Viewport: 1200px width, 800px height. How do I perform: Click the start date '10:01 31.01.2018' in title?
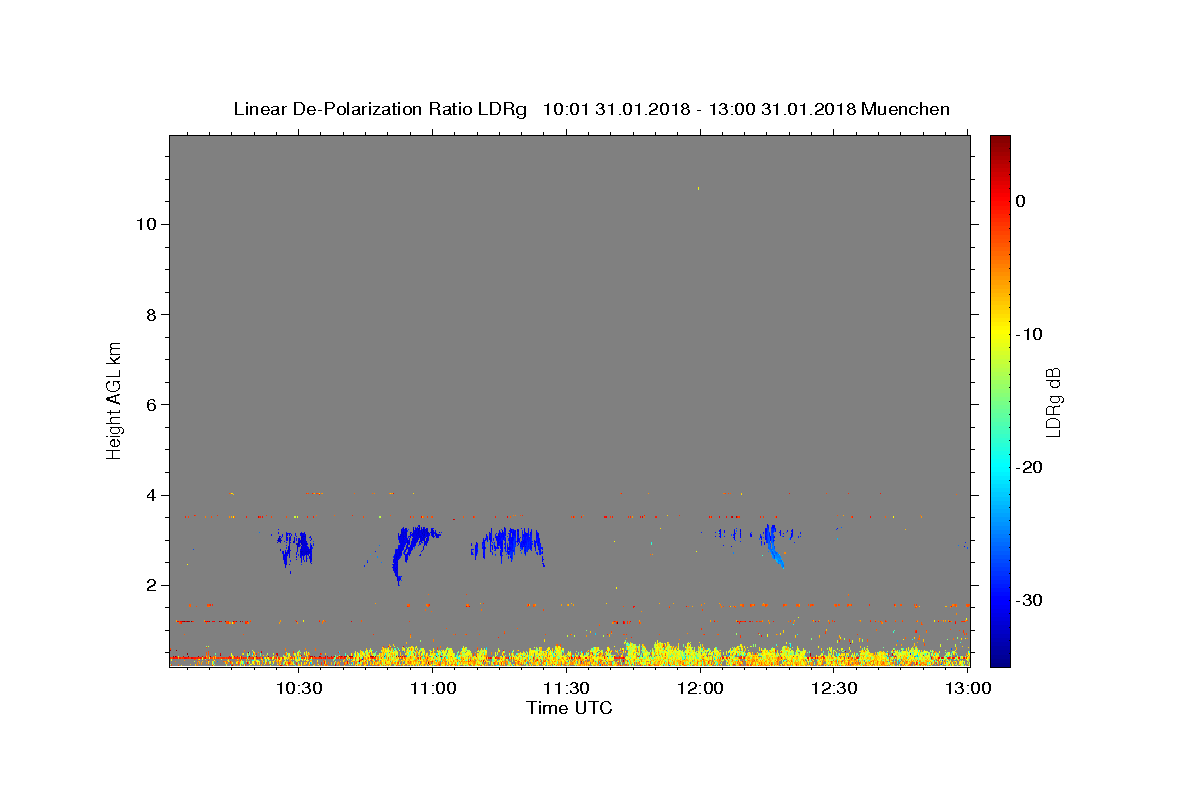615,109
